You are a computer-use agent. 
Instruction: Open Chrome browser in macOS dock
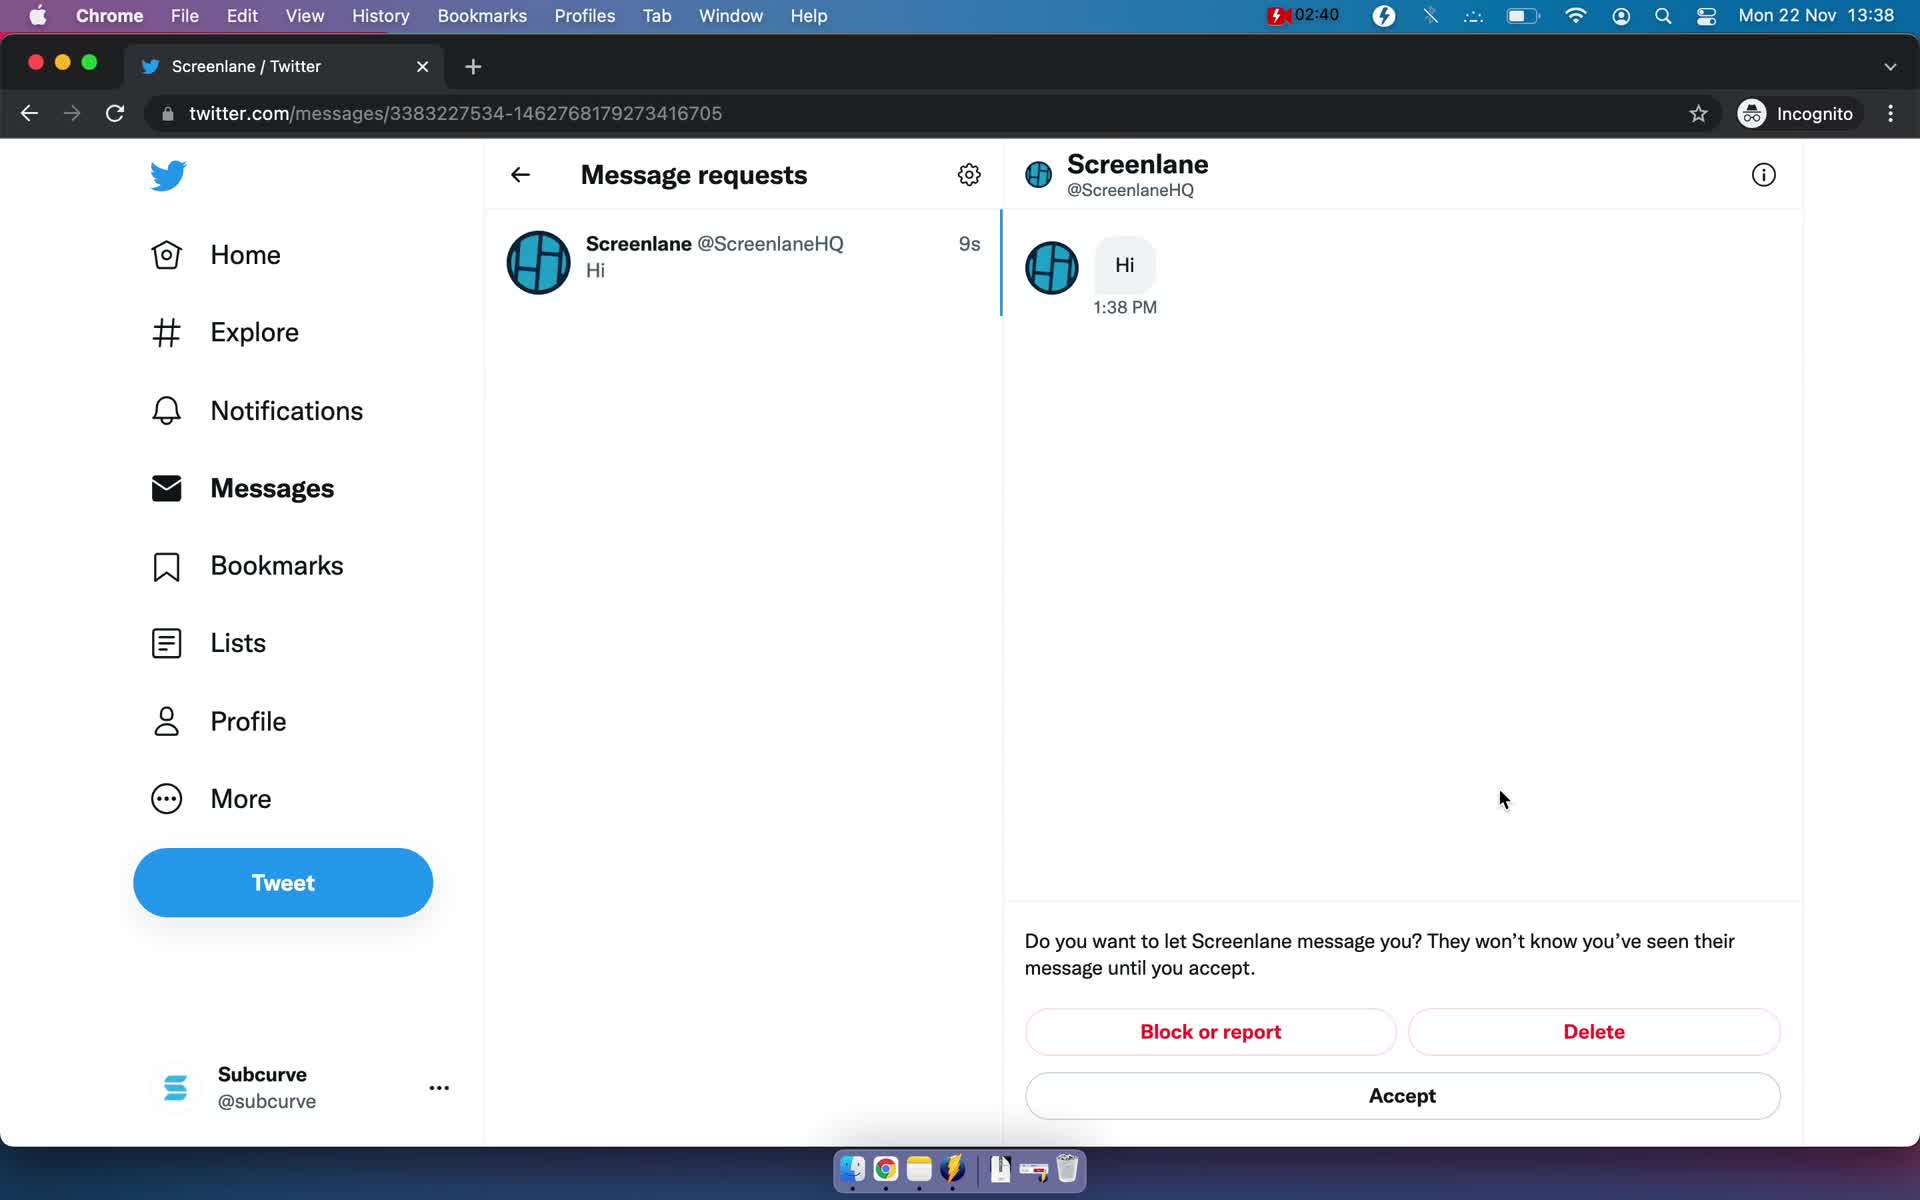click(885, 1168)
